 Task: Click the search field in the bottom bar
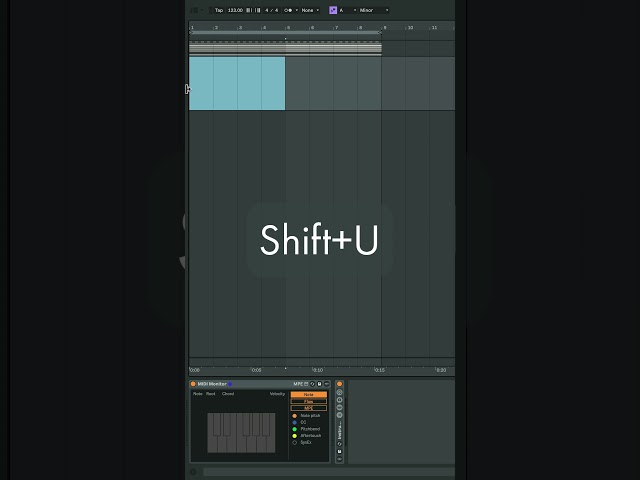tap(329, 472)
